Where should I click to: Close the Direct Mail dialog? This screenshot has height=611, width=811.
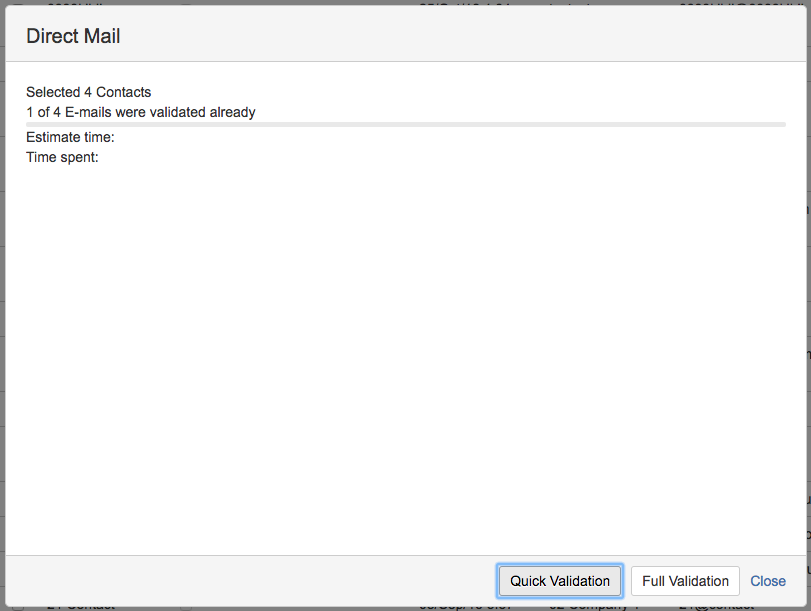point(768,581)
